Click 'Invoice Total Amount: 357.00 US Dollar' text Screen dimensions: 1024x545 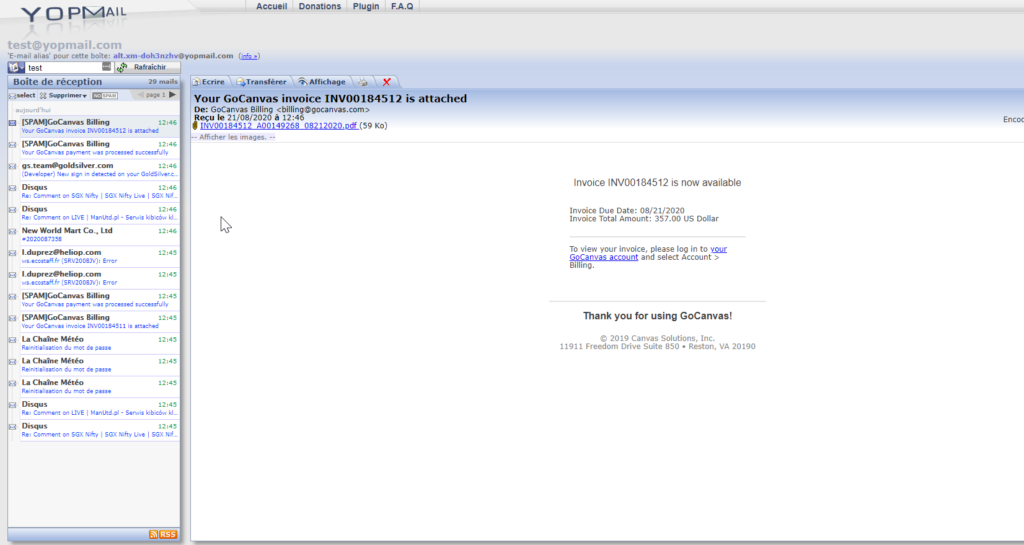click(x=644, y=219)
